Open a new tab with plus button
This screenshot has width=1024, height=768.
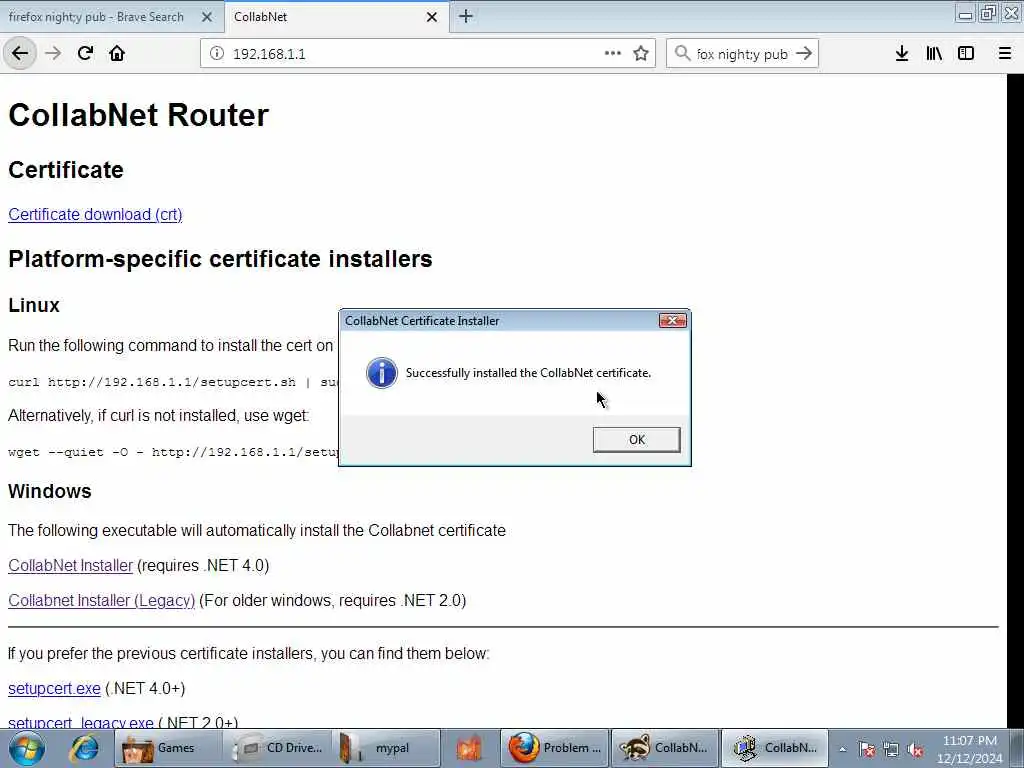tap(466, 16)
